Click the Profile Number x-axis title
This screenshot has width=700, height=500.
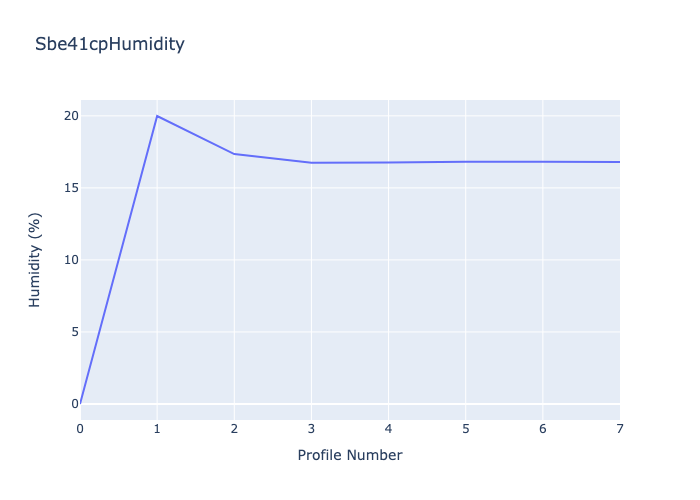pos(350,455)
